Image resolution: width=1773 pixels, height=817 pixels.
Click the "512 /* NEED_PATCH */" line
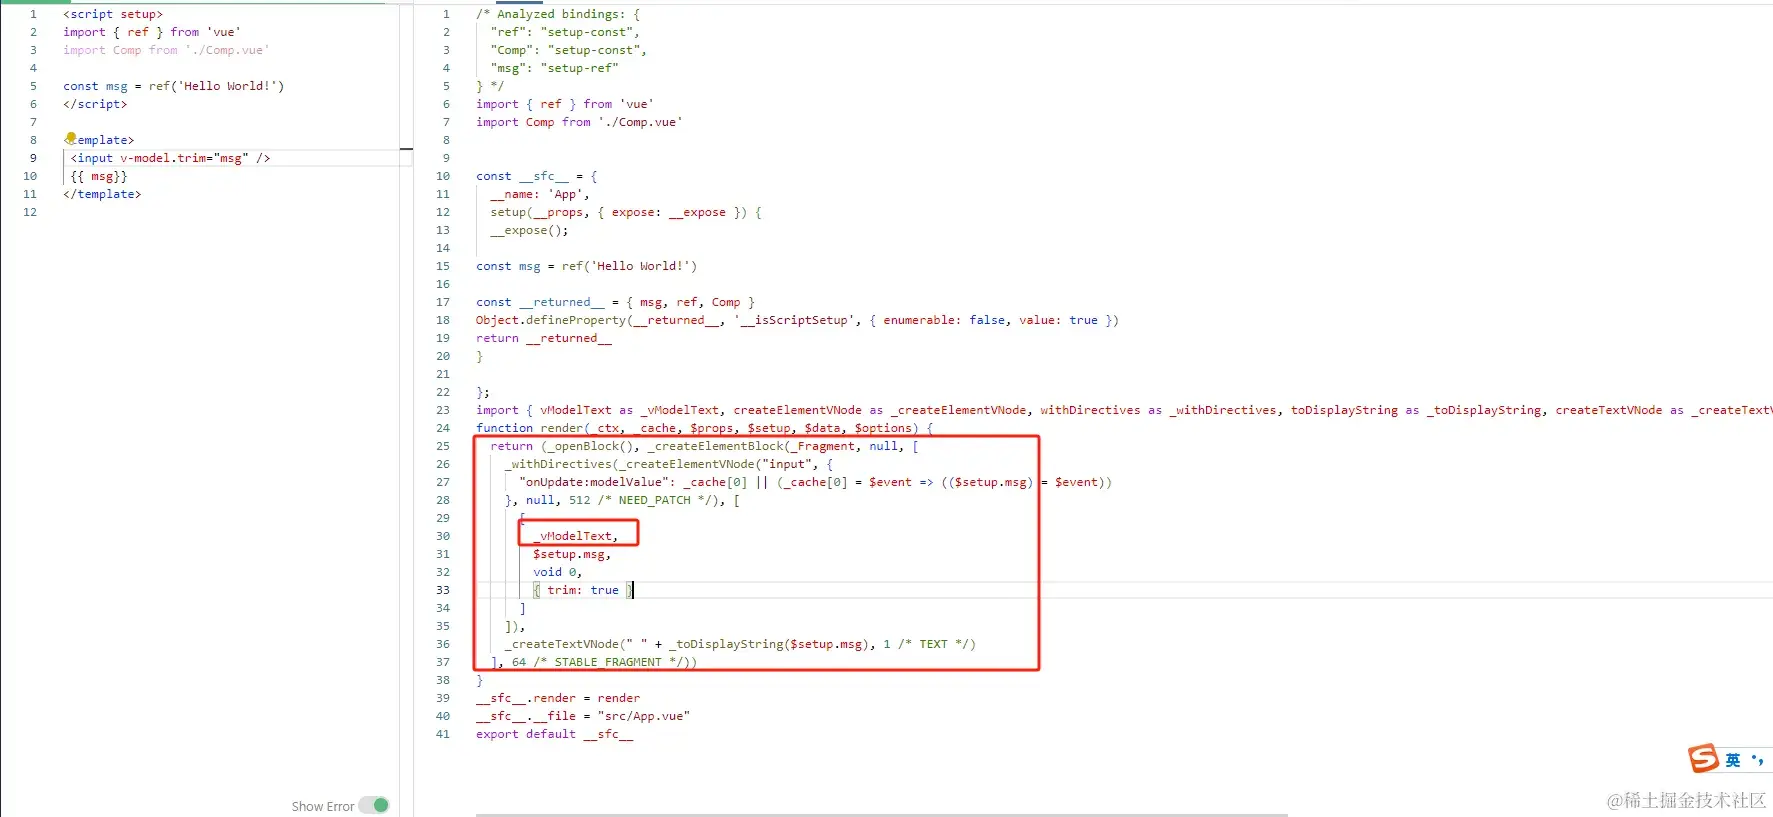(x=622, y=500)
